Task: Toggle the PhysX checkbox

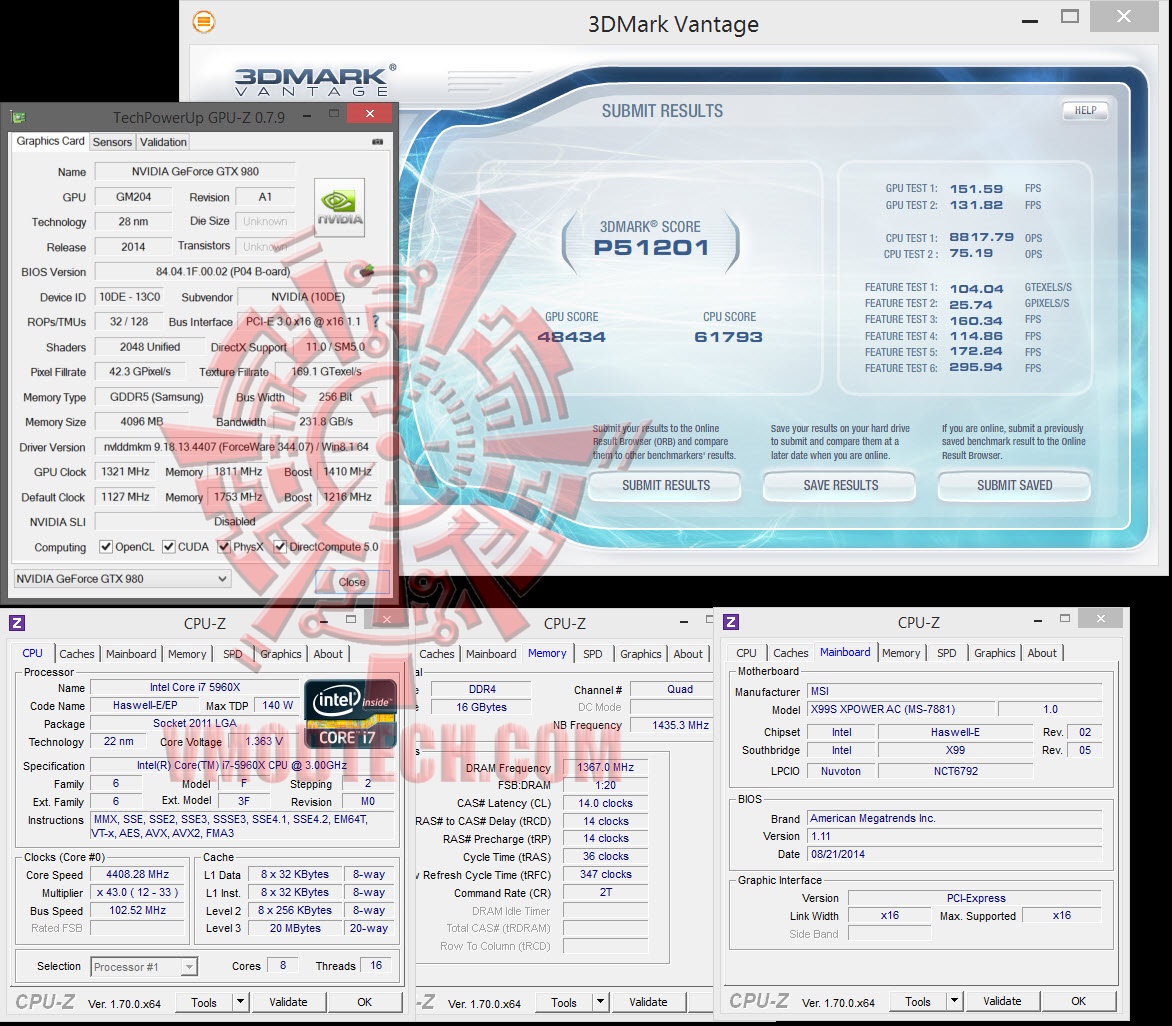Action: pos(223,547)
